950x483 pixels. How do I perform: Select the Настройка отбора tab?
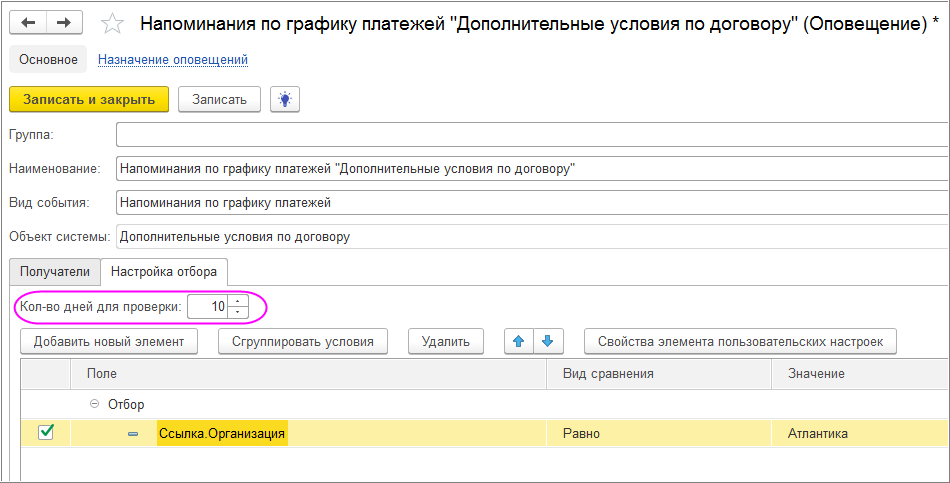coord(164,271)
